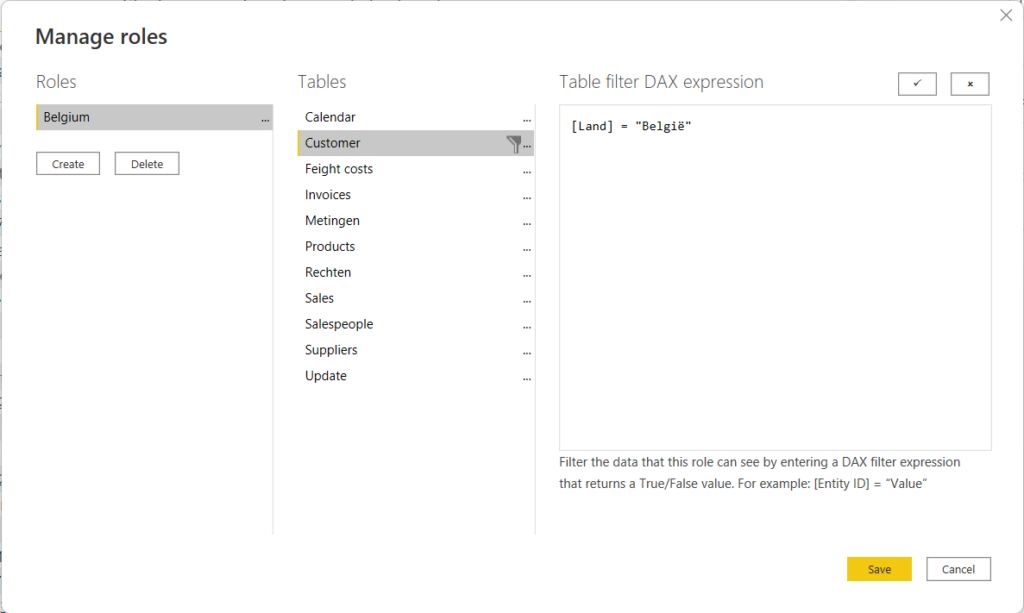This screenshot has width=1024, height=613.
Task: Open the ellipsis menu for Update table
Action: click(527, 377)
